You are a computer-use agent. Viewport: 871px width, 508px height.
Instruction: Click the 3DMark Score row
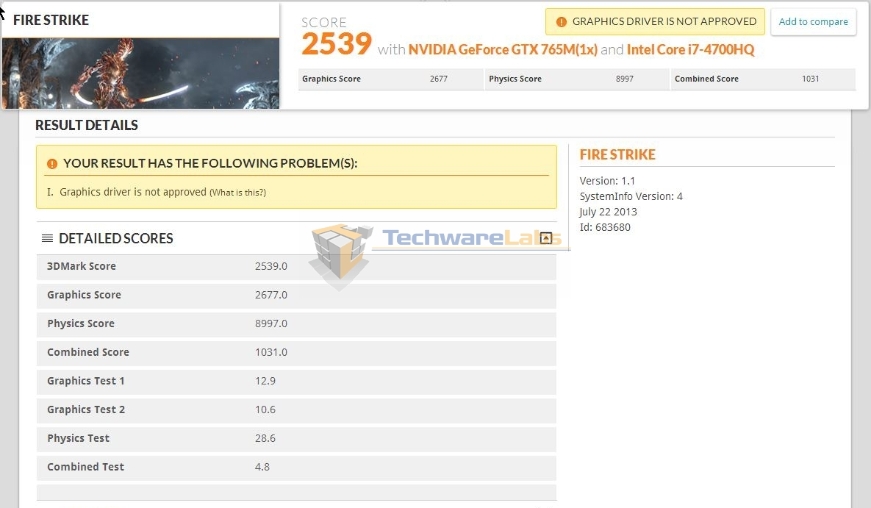296,266
